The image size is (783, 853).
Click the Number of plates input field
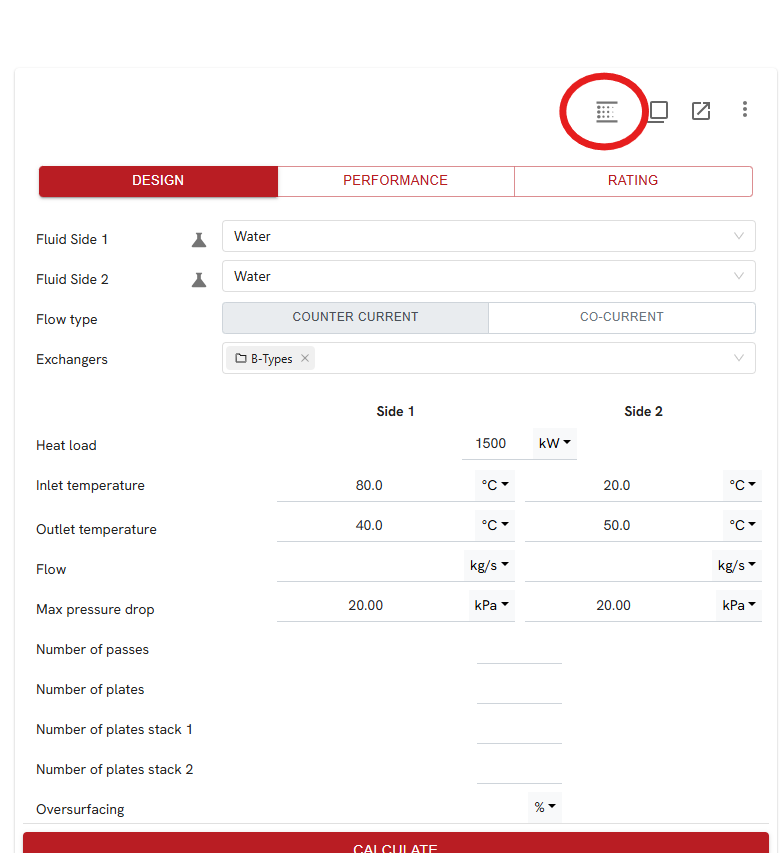pyautogui.click(x=519, y=689)
